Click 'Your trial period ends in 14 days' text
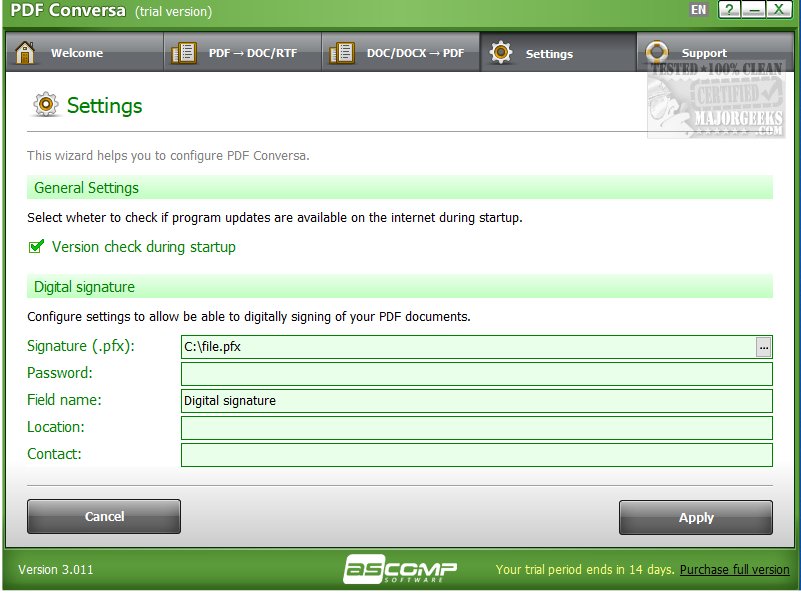This screenshot has height=595, width=801. pyautogui.click(x=584, y=569)
